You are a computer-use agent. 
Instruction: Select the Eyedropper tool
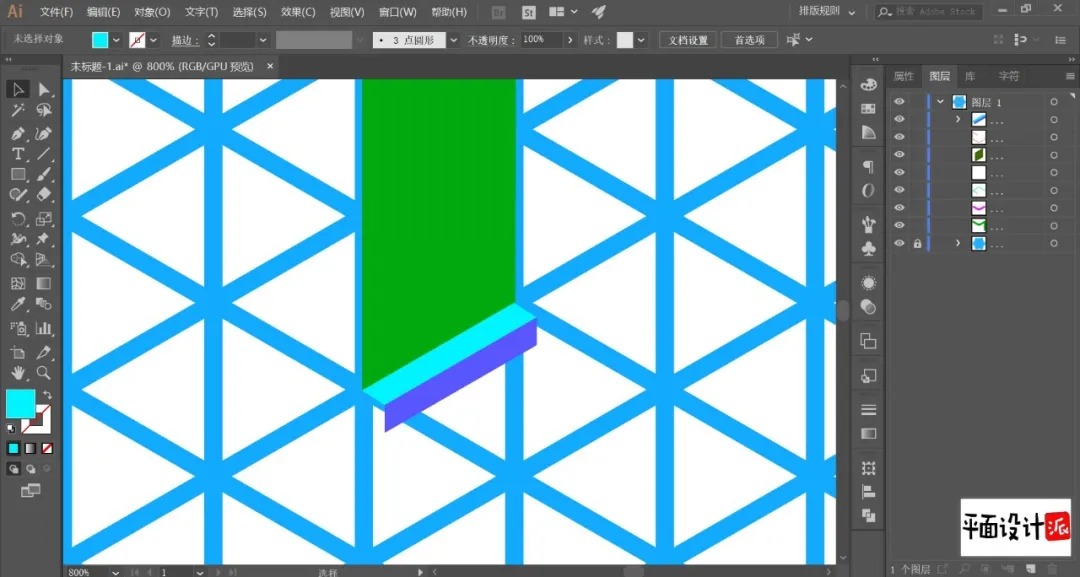point(18,304)
